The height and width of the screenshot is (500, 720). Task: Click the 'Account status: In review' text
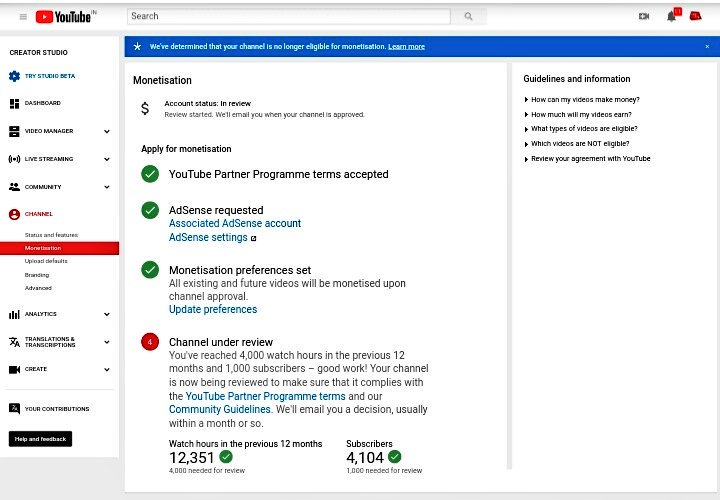[208, 104]
